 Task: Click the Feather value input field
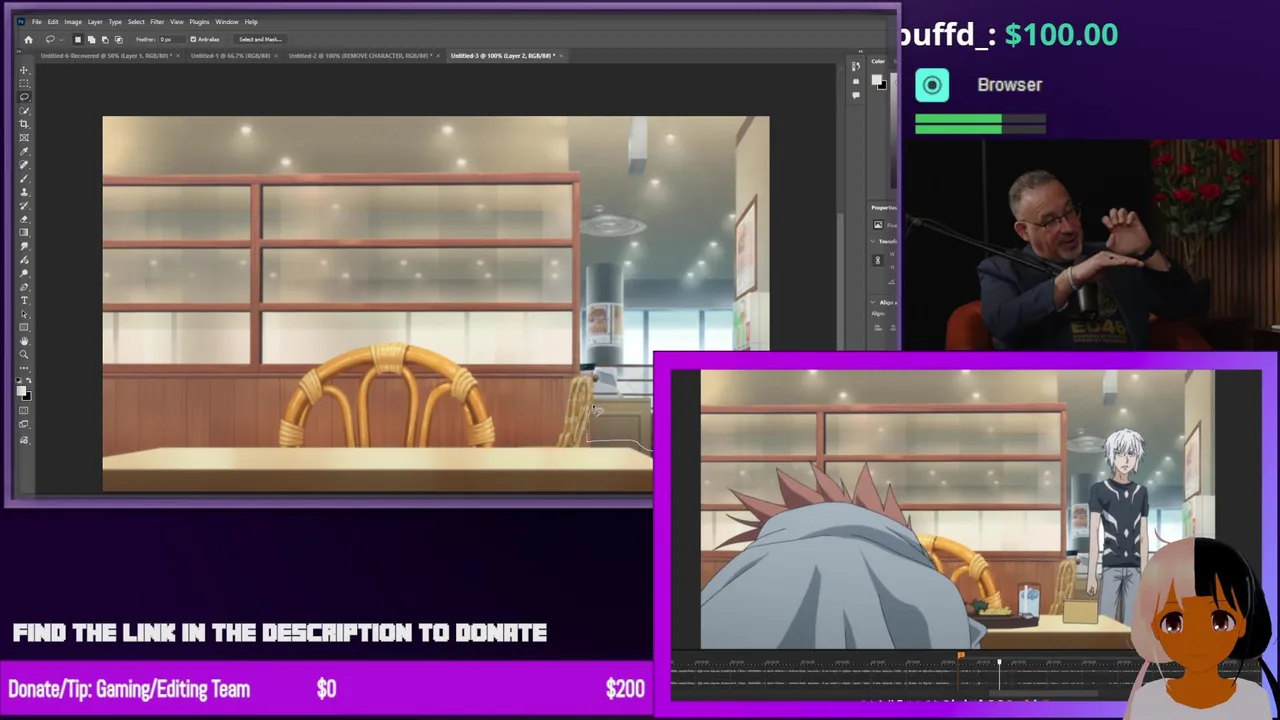coord(172,39)
